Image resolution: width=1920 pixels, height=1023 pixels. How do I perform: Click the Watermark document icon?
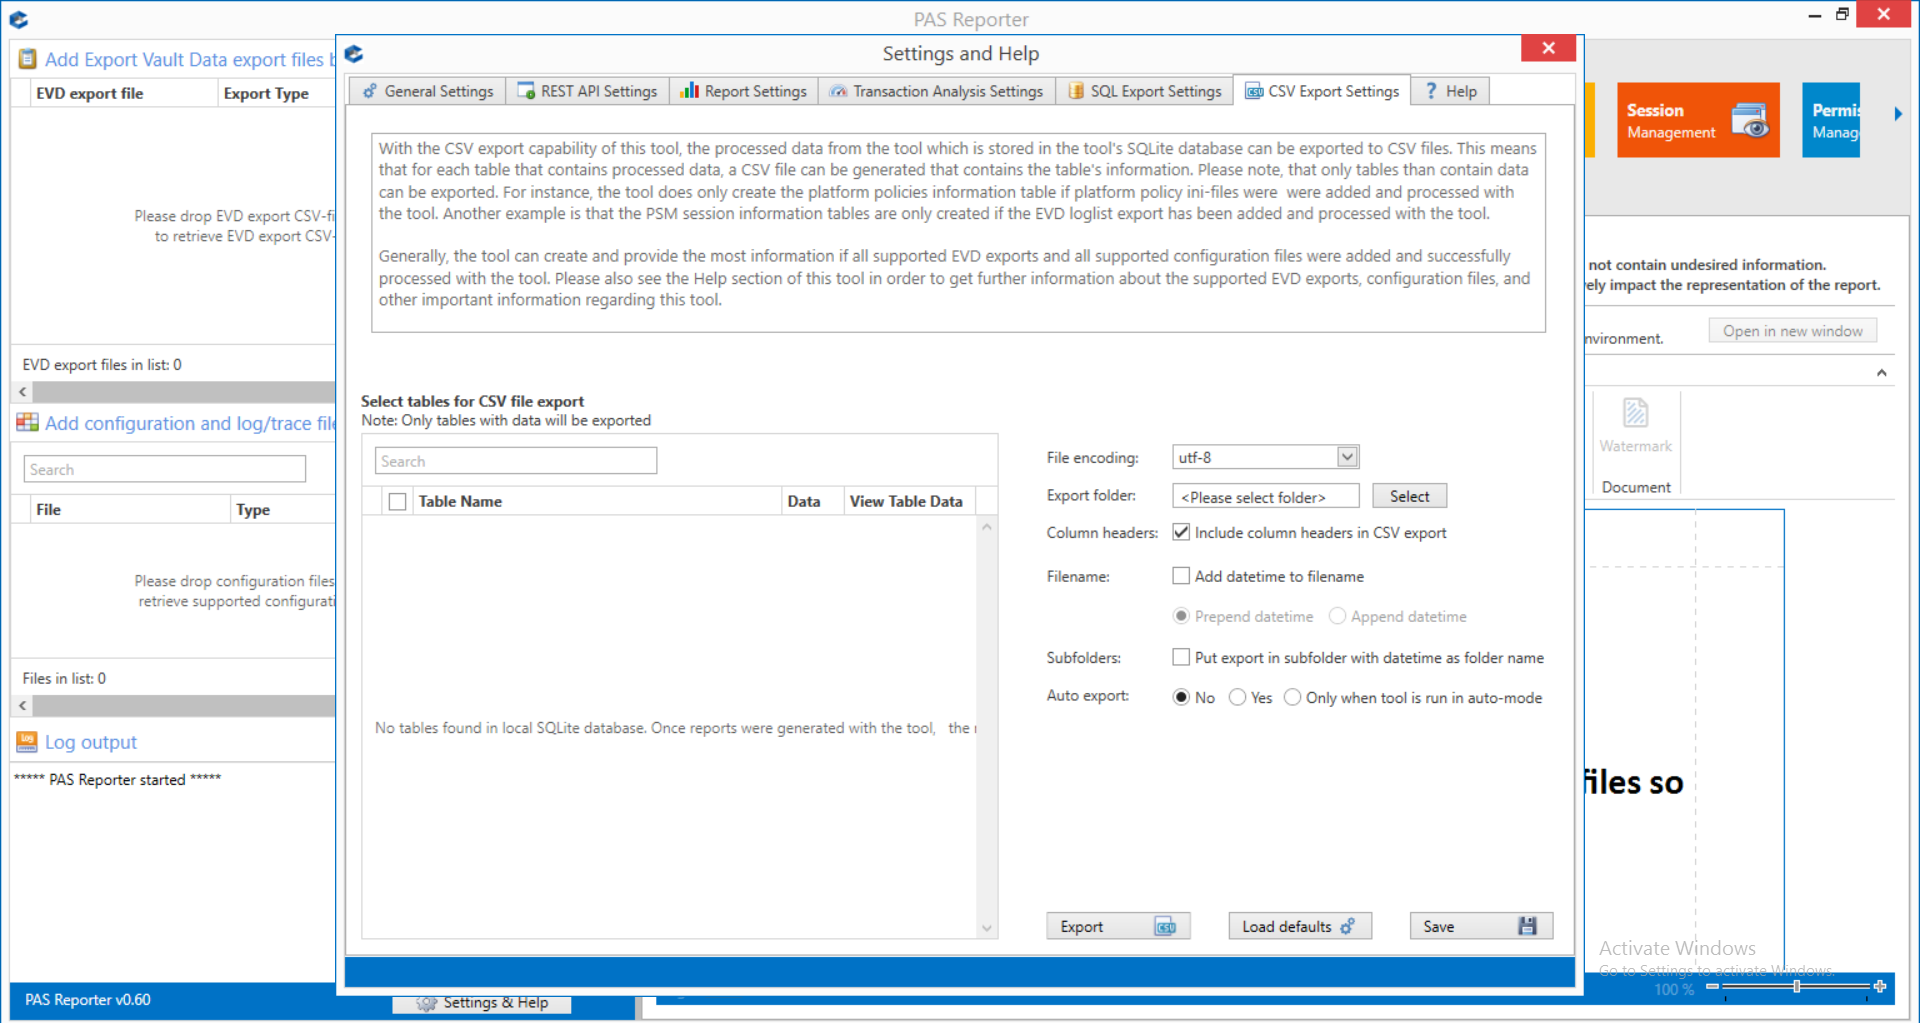click(x=1635, y=412)
